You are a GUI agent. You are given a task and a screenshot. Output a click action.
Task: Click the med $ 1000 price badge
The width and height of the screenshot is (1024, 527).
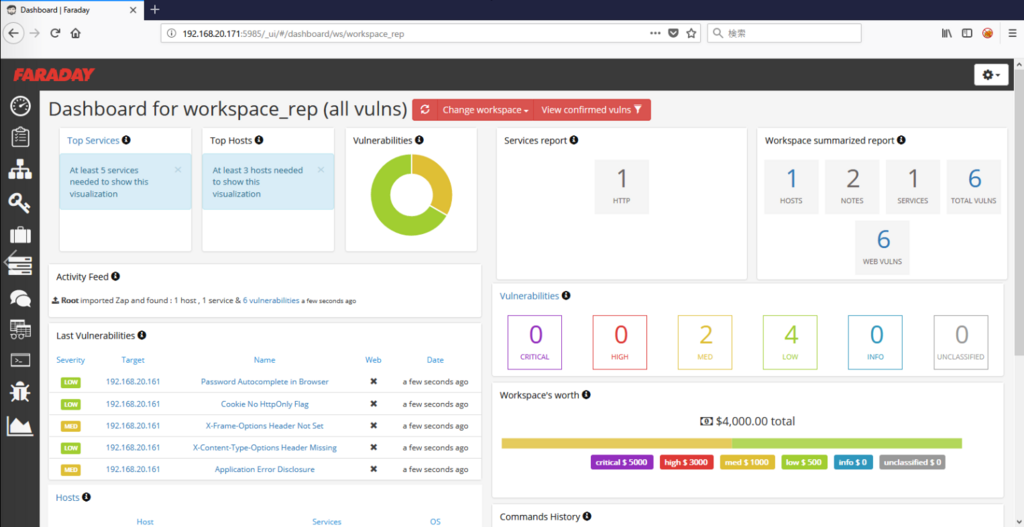[x=748, y=462]
